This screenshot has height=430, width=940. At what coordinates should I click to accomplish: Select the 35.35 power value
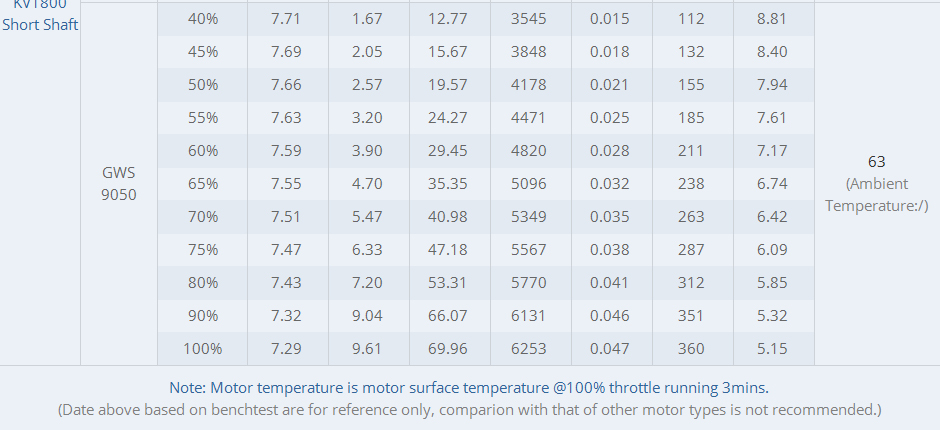pos(448,184)
